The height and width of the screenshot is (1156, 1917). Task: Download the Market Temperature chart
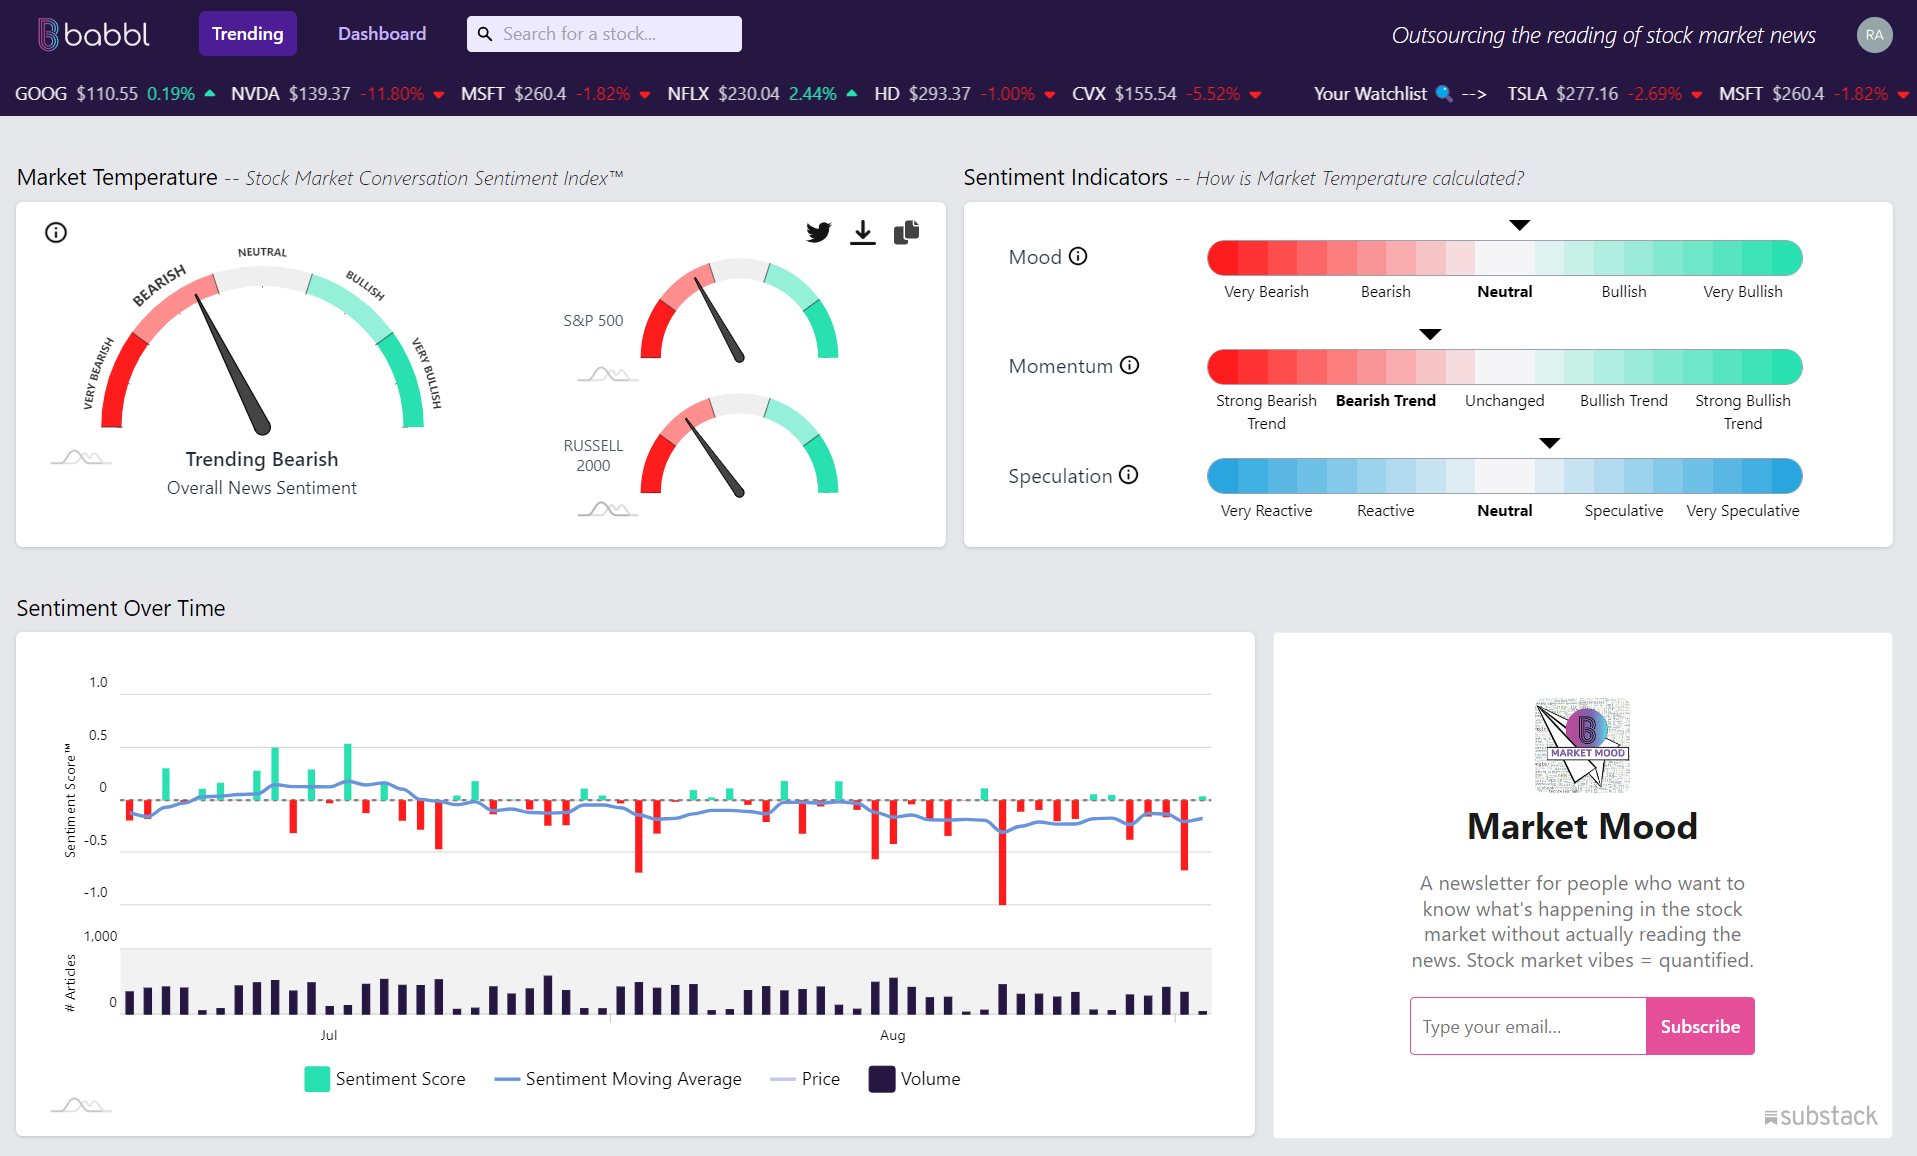click(863, 233)
